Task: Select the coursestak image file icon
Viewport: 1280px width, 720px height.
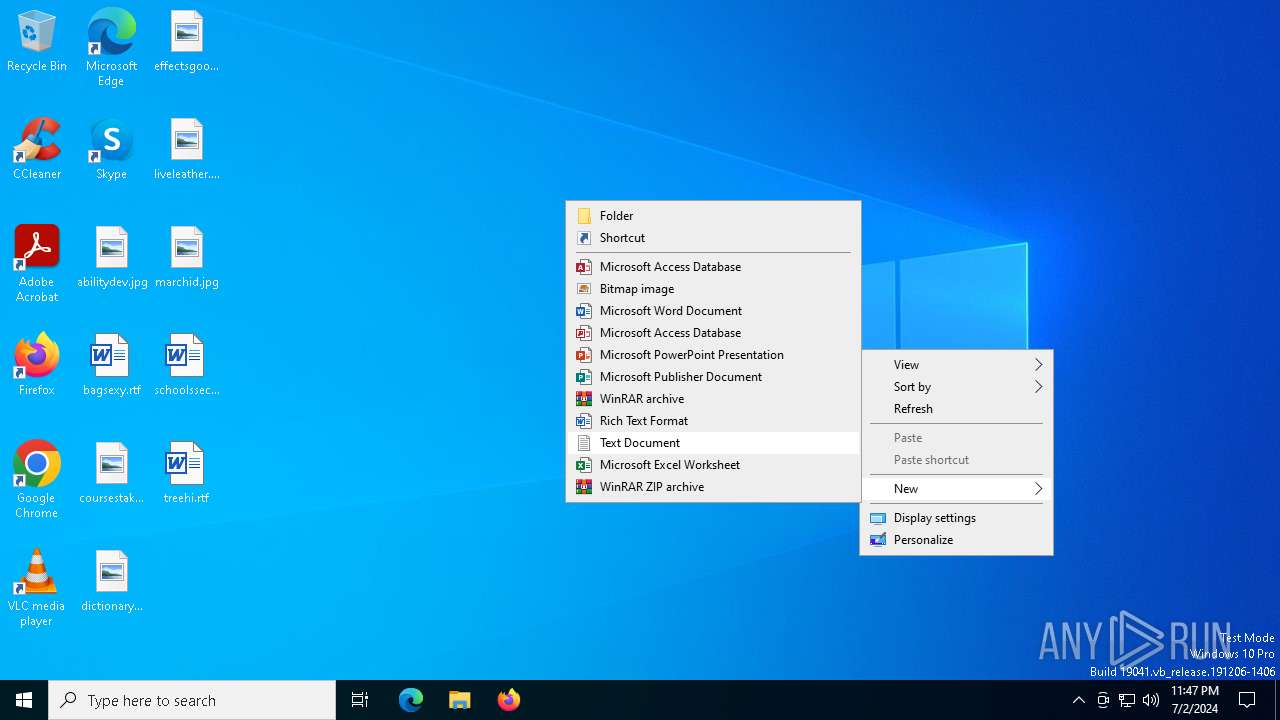Action: coord(111,474)
